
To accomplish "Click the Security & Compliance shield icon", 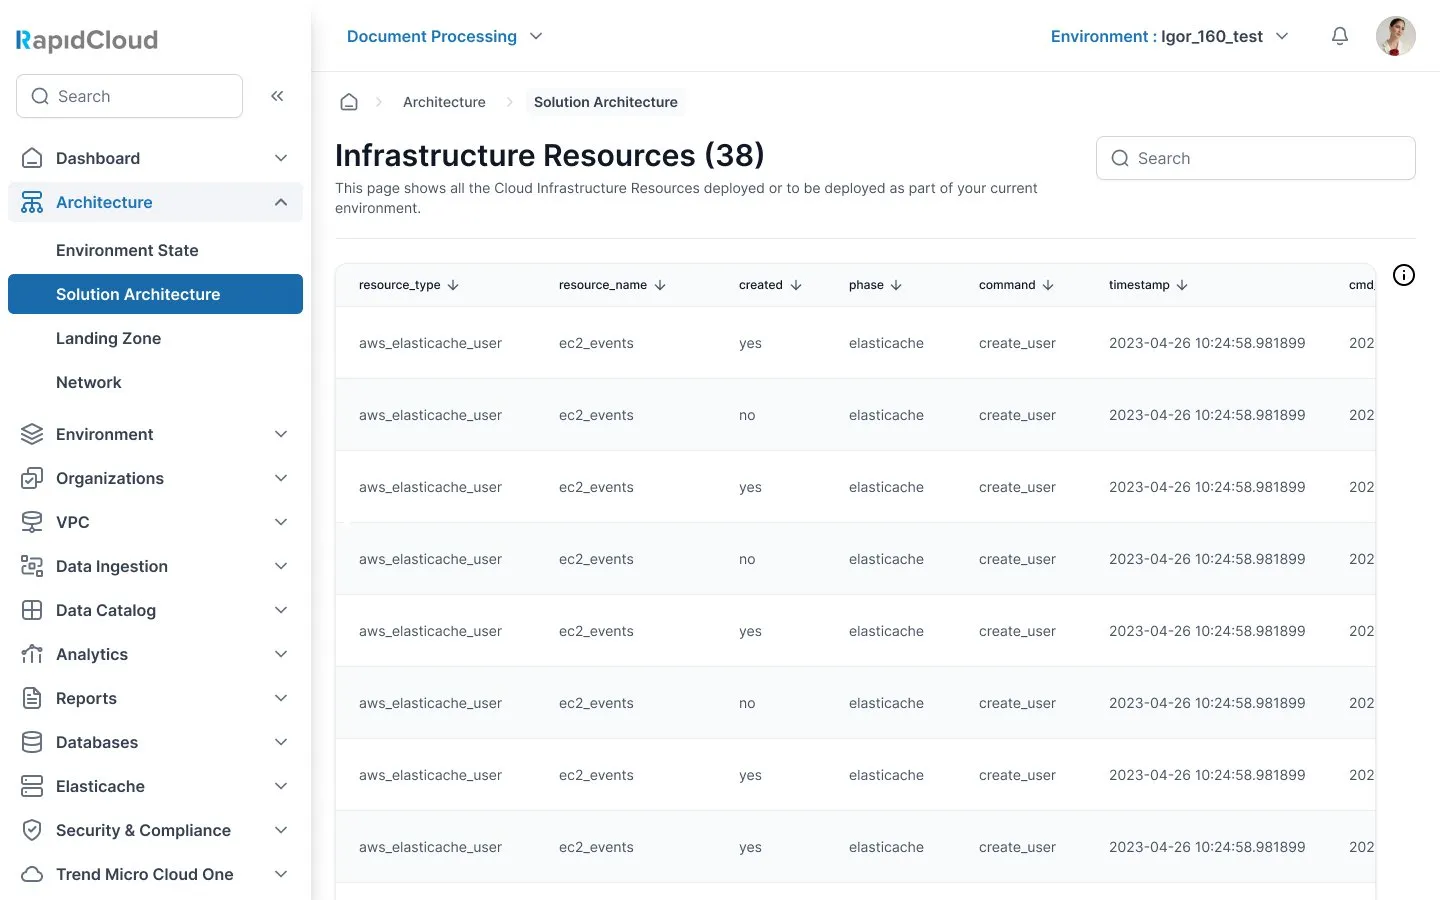I will 32,830.
